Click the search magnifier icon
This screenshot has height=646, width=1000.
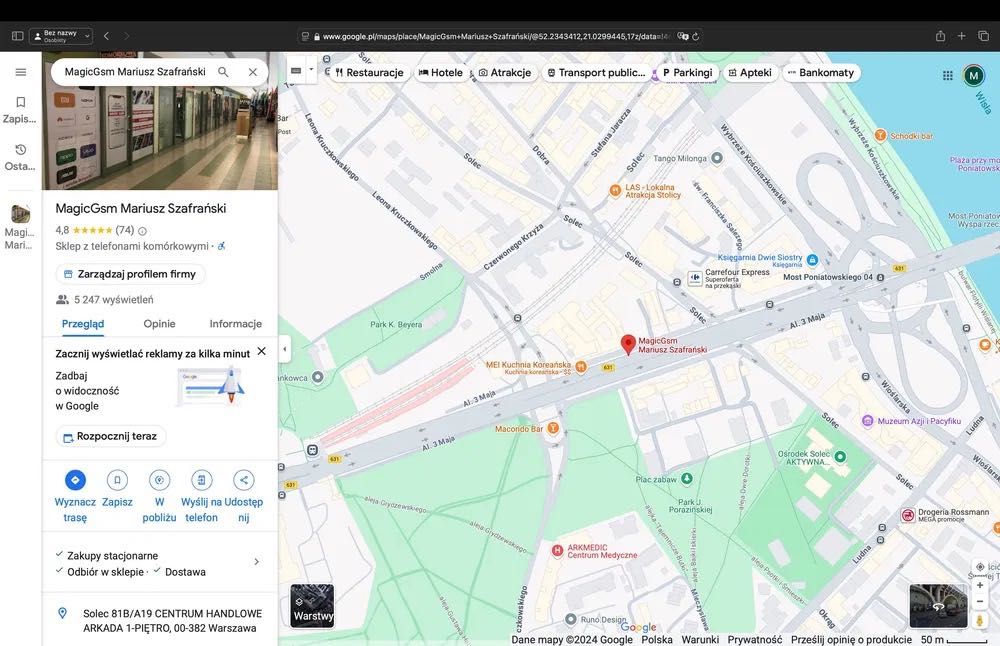223,72
